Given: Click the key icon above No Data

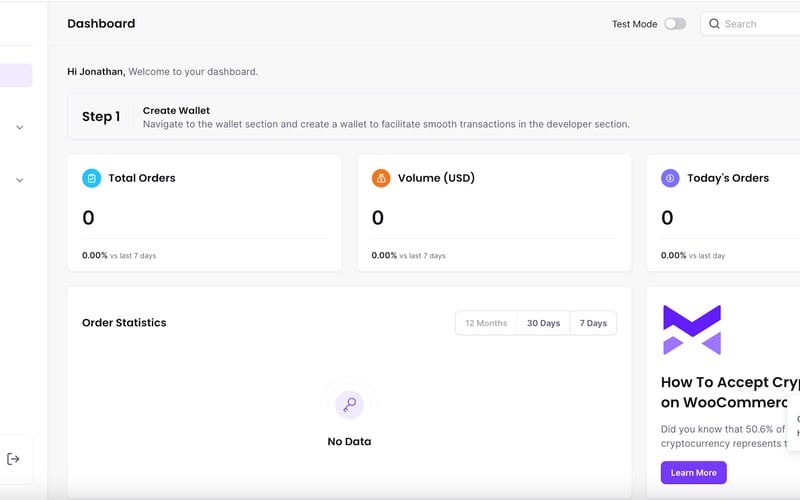Looking at the screenshot, I should coord(349,405).
